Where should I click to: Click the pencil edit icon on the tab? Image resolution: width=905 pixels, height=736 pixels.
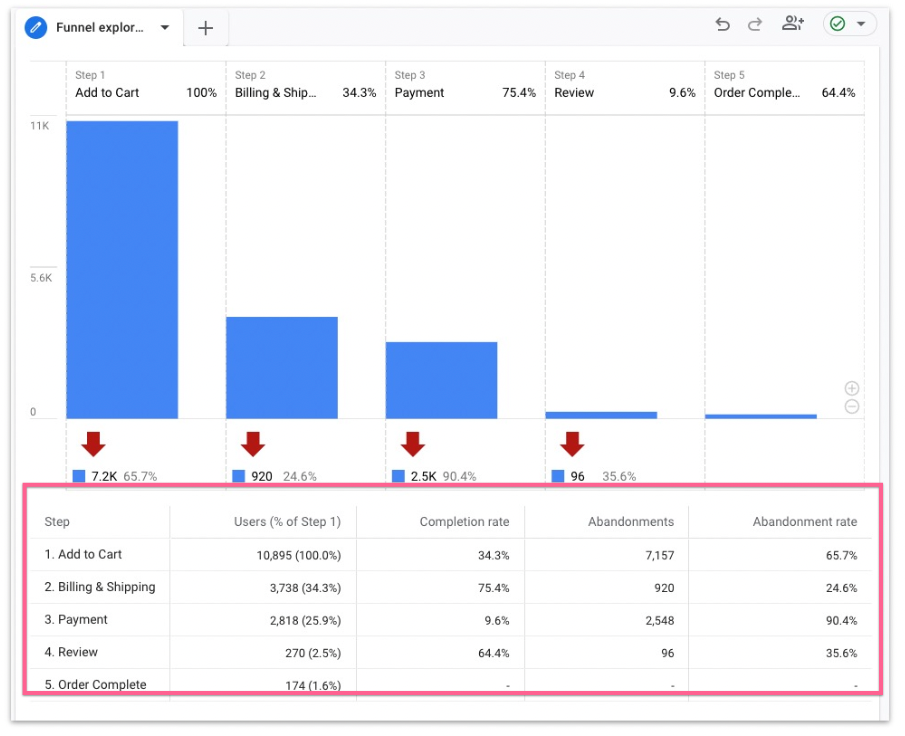[x=36, y=28]
